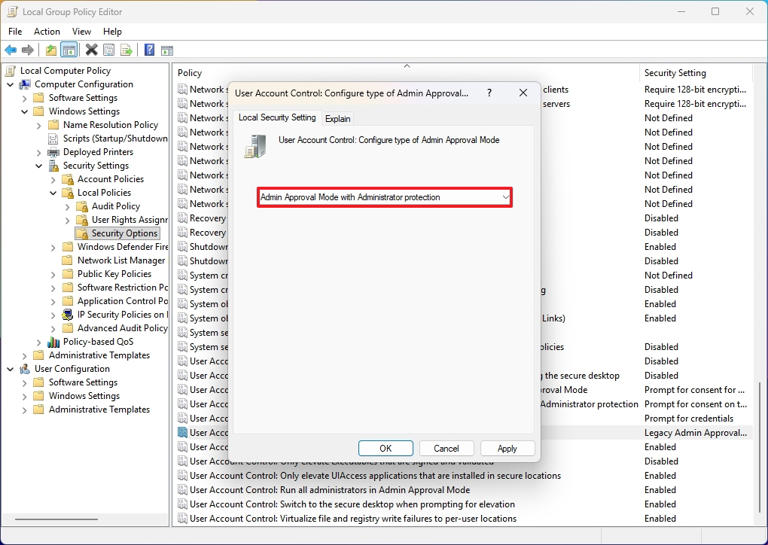Click the IP Security Policies icon
The height and width of the screenshot is (545, 768).
pos(68,315)
